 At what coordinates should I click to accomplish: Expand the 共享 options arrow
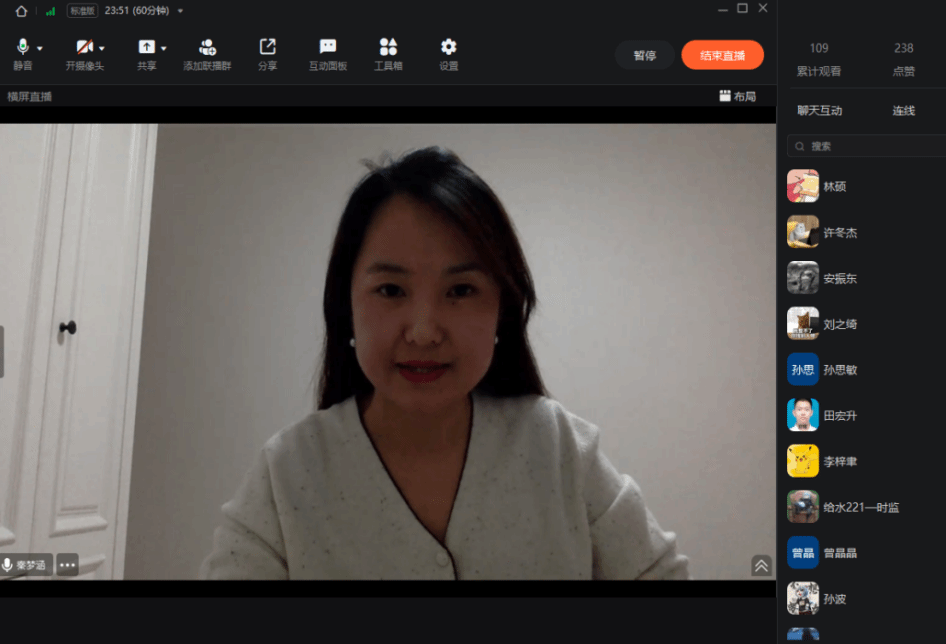(164, 48)
